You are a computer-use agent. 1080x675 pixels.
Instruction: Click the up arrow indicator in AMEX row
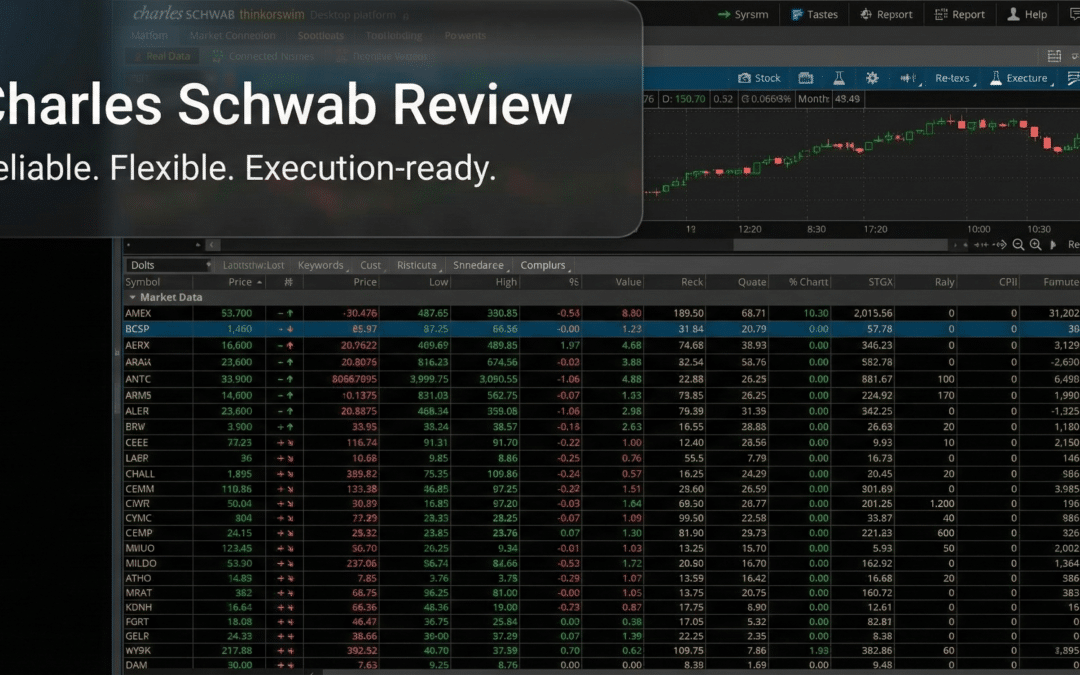pos(290,313)
